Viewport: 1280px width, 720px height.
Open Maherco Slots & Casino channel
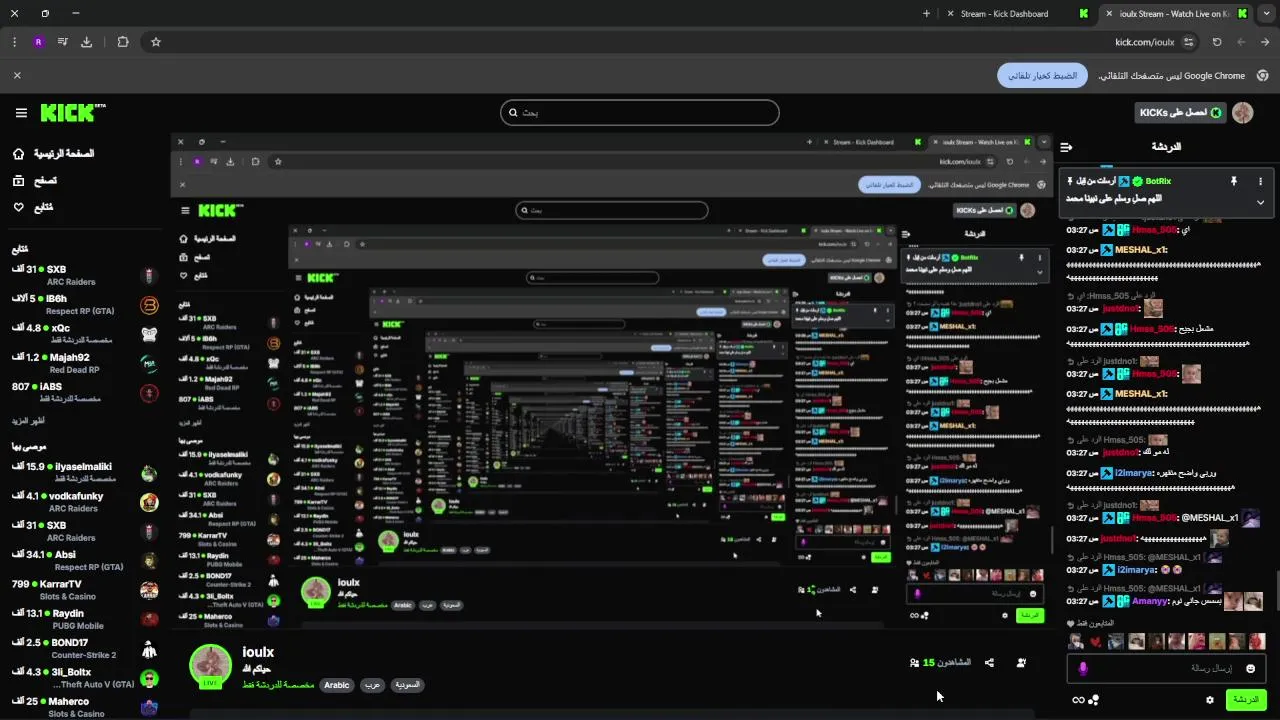85,707
